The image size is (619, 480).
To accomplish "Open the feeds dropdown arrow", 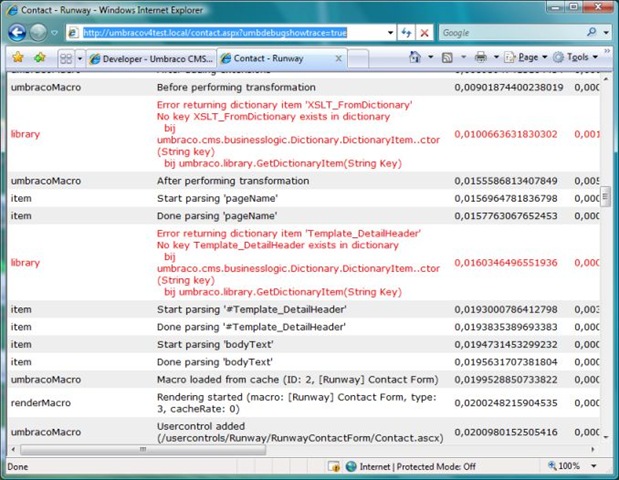I will coord(463,57).
